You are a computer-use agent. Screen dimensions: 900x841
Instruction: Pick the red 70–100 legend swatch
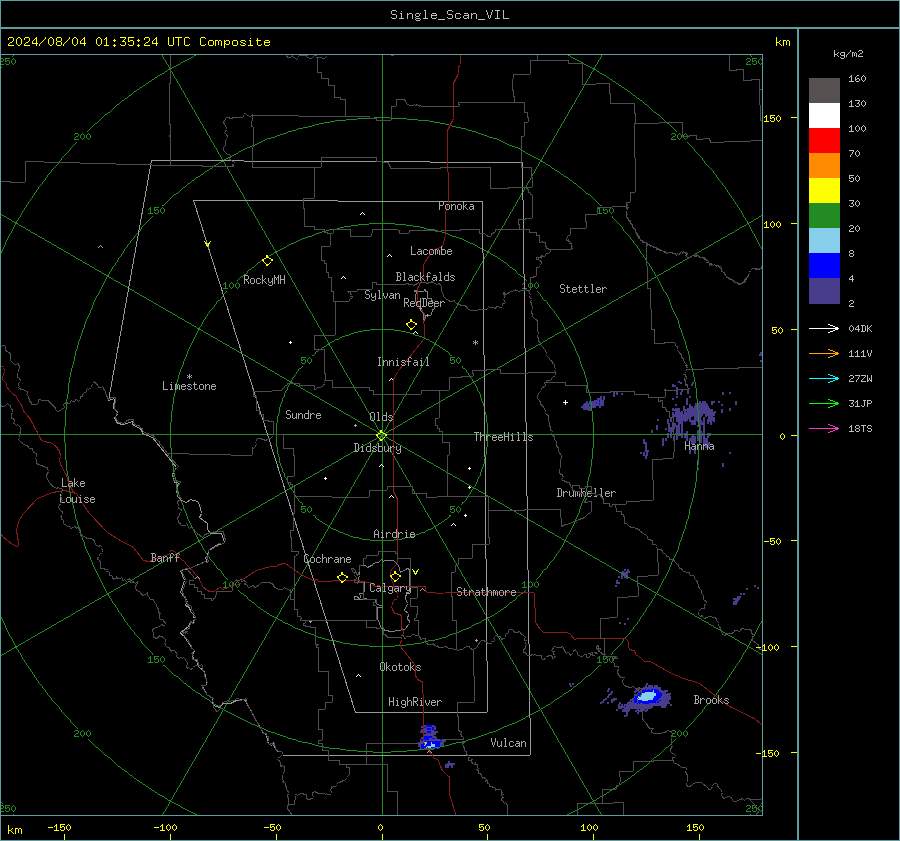click(824, 141)
